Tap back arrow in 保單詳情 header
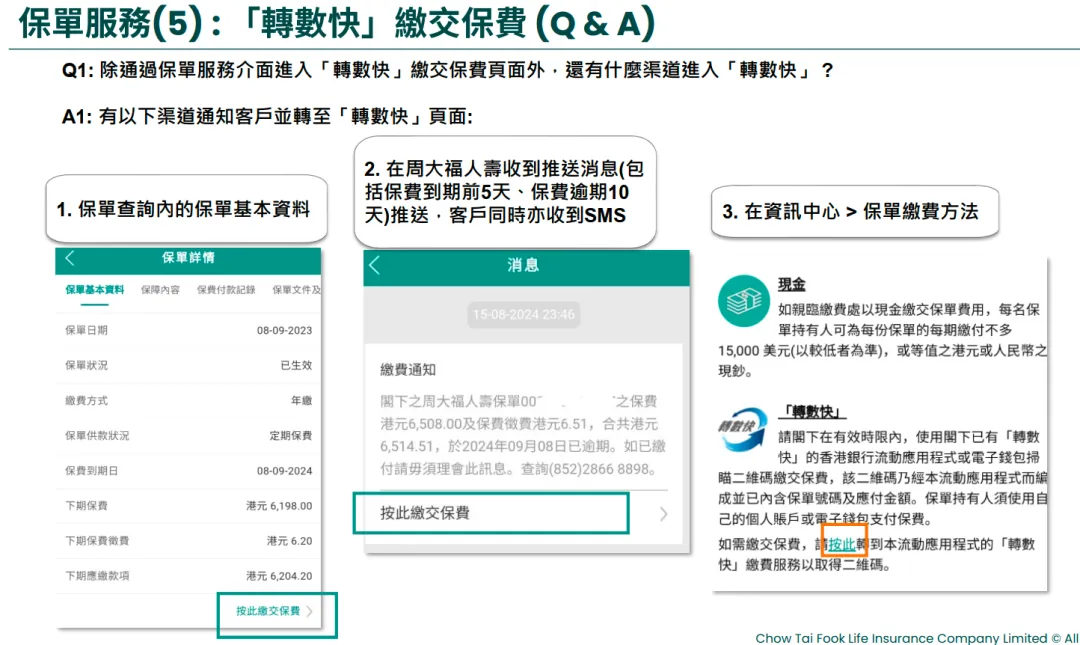Viewport: 1080px width, 645px height. pyautogui.click(x=70, y=258)
